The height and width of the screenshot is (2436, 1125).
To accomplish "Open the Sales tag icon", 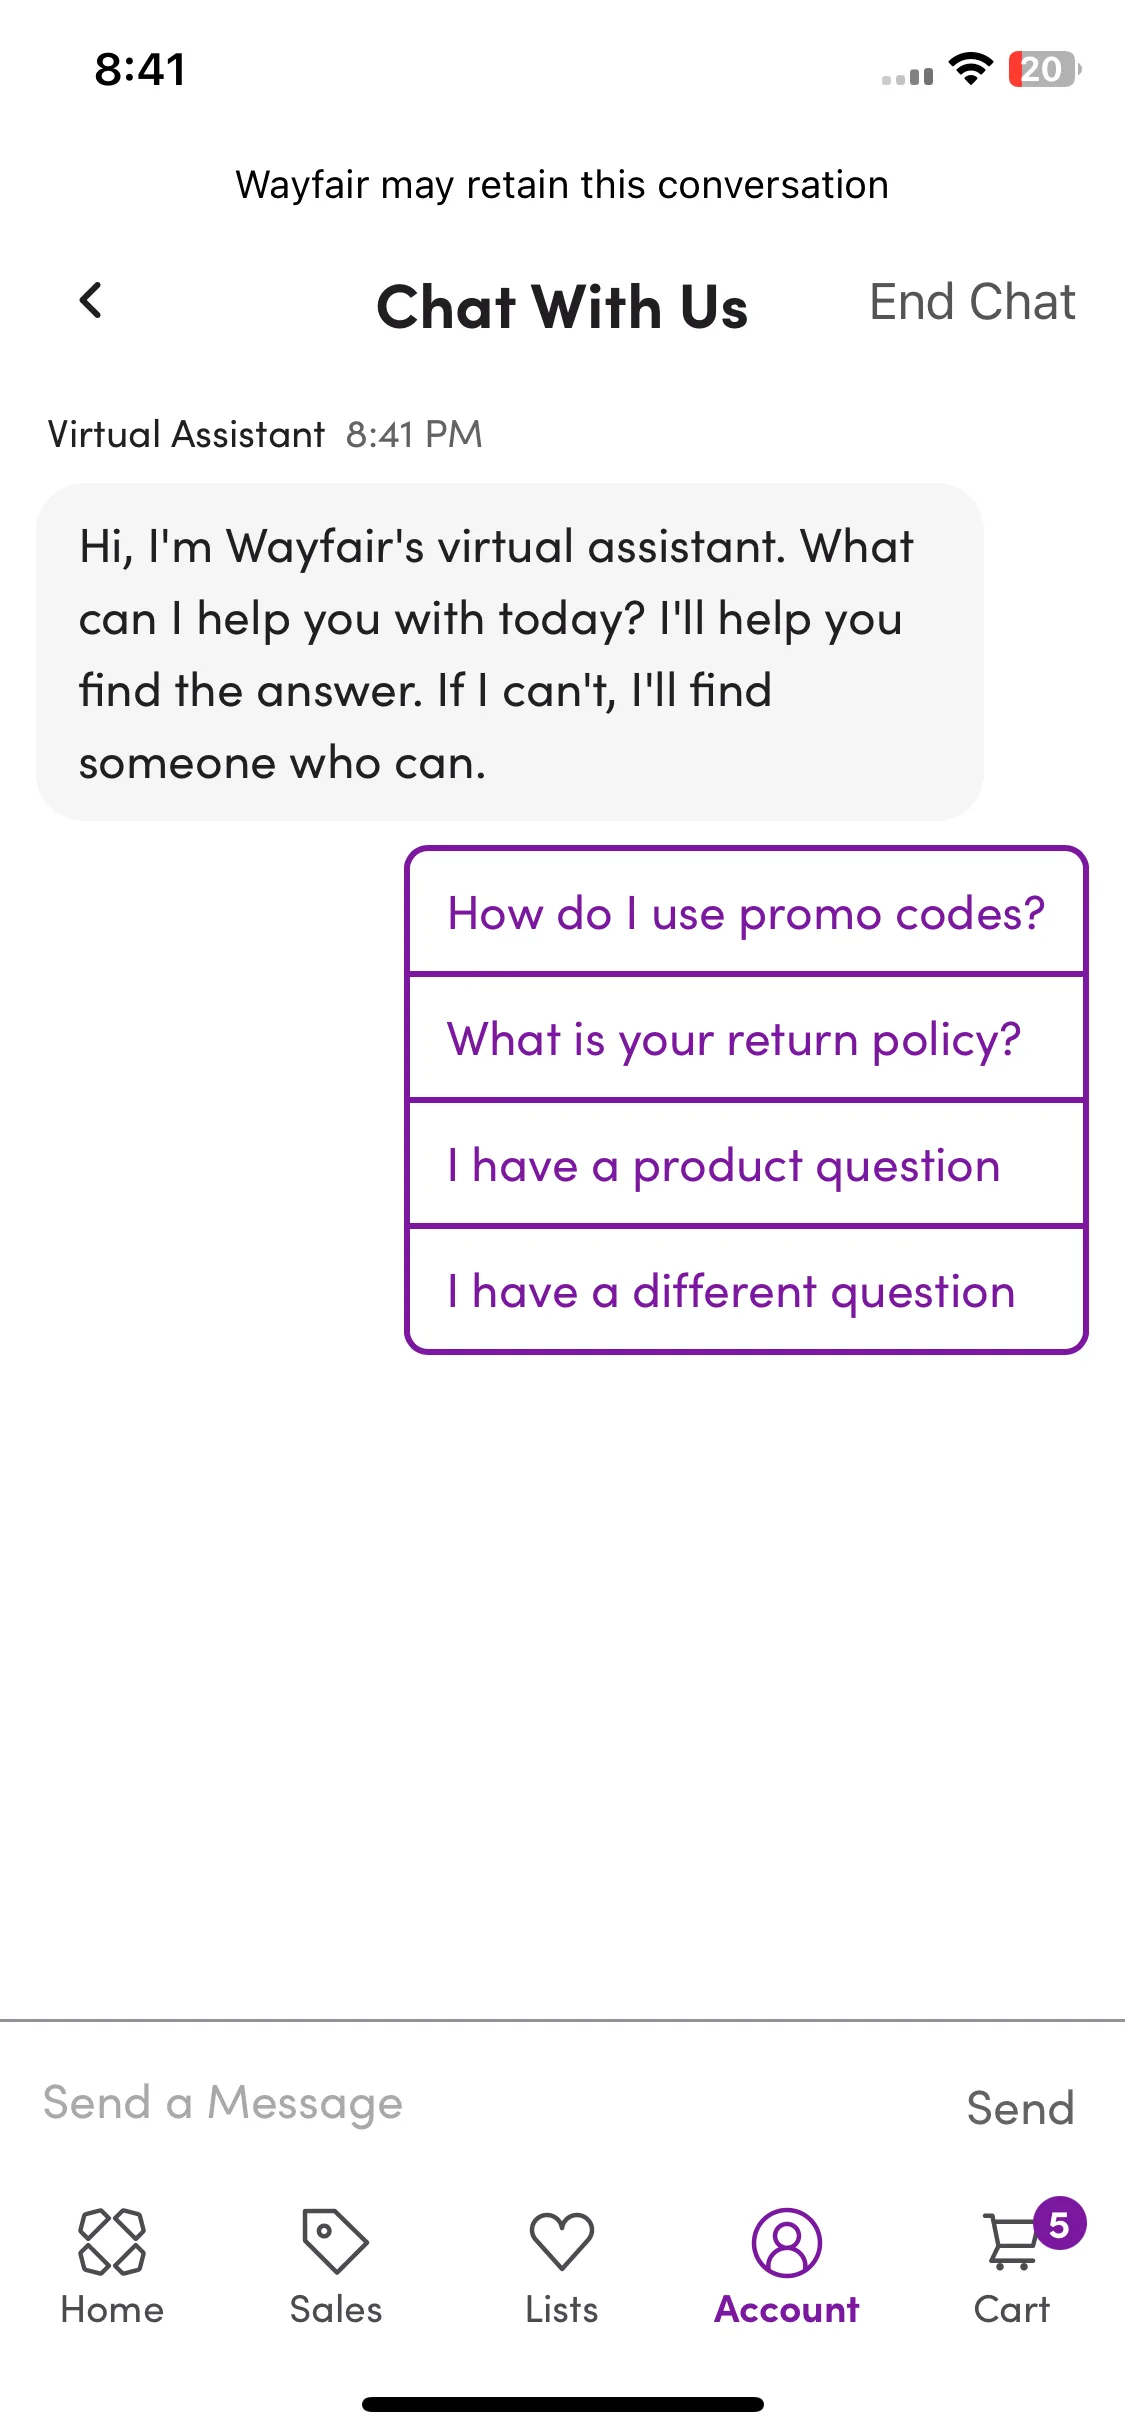I will (x=335, y=2242).
